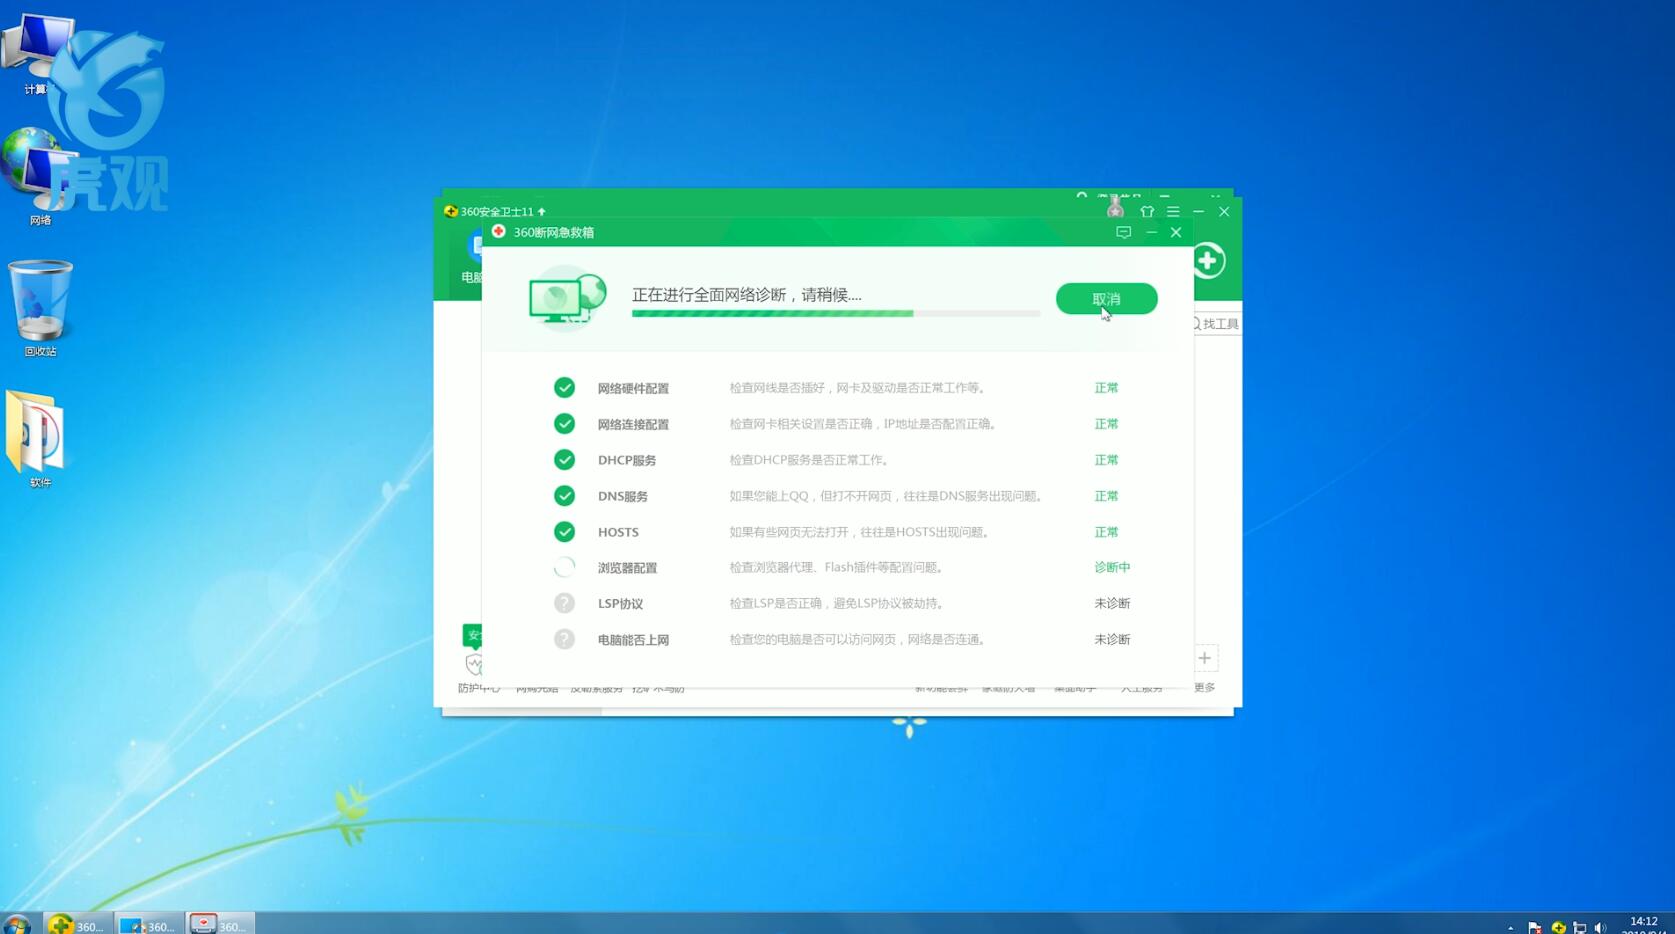This screenshot has height=934, width=1675.
Task: Open the 网络 desktop icon
Action: (38, 176)
